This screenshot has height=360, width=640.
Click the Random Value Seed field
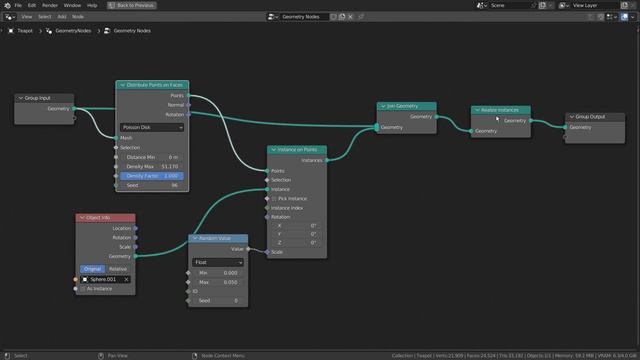tap(218, 300)
